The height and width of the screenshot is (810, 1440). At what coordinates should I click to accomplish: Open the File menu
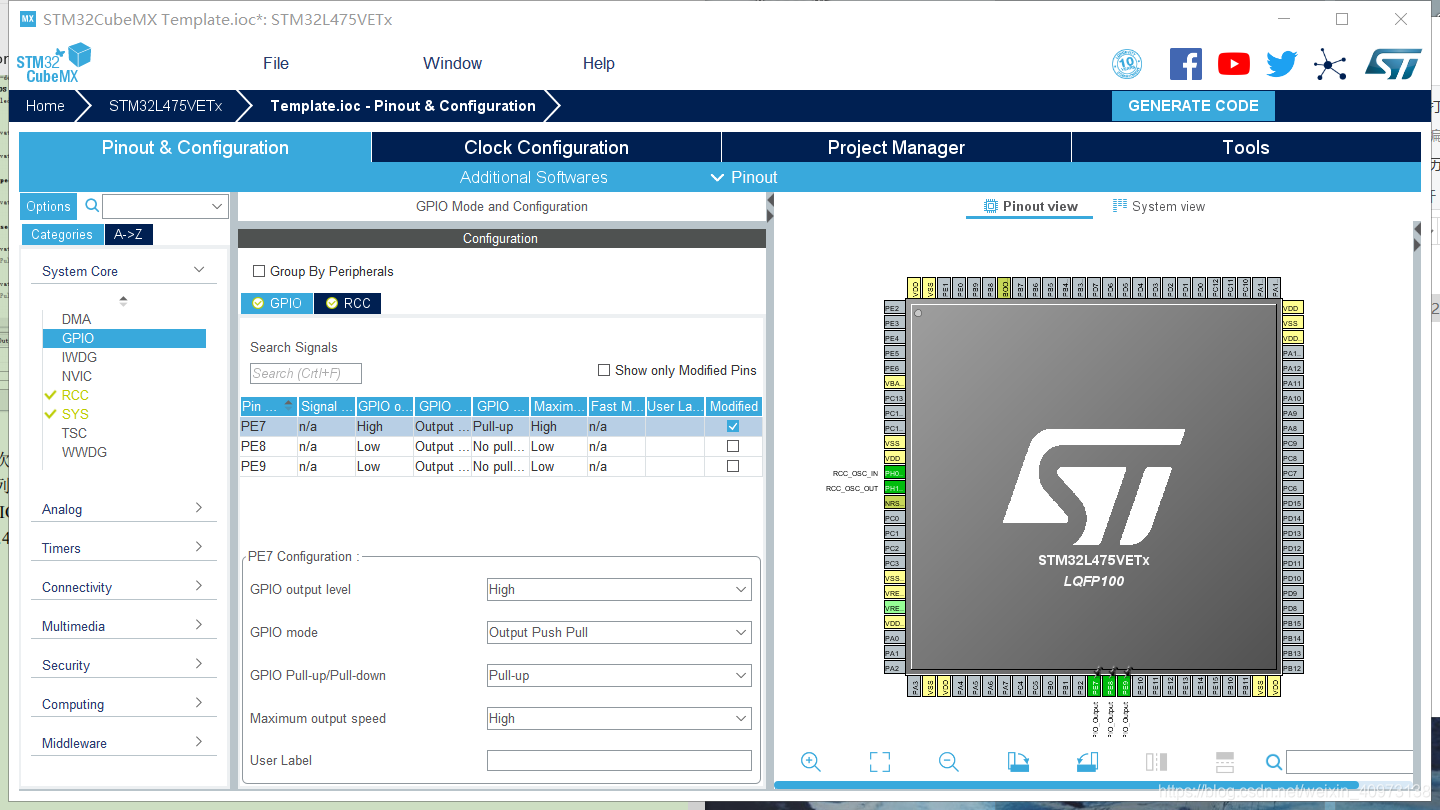click(276, 63)
